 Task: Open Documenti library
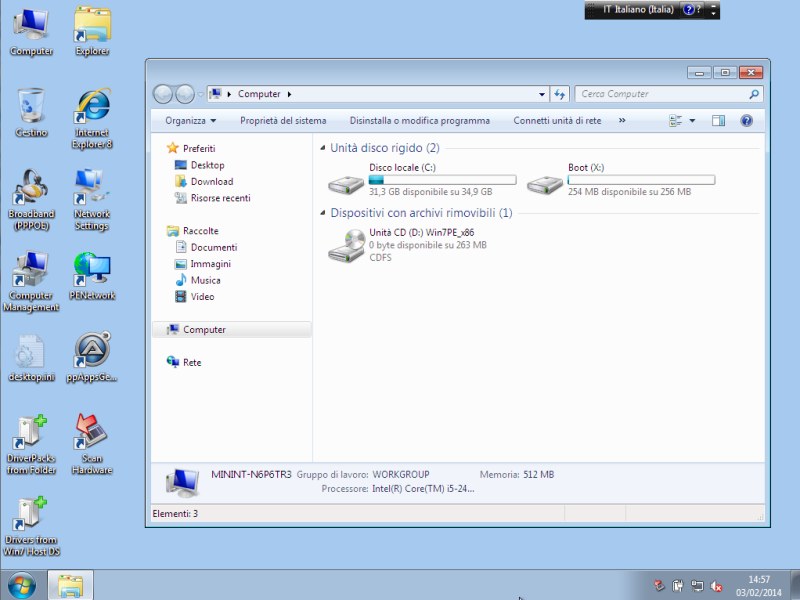point(206,247)
